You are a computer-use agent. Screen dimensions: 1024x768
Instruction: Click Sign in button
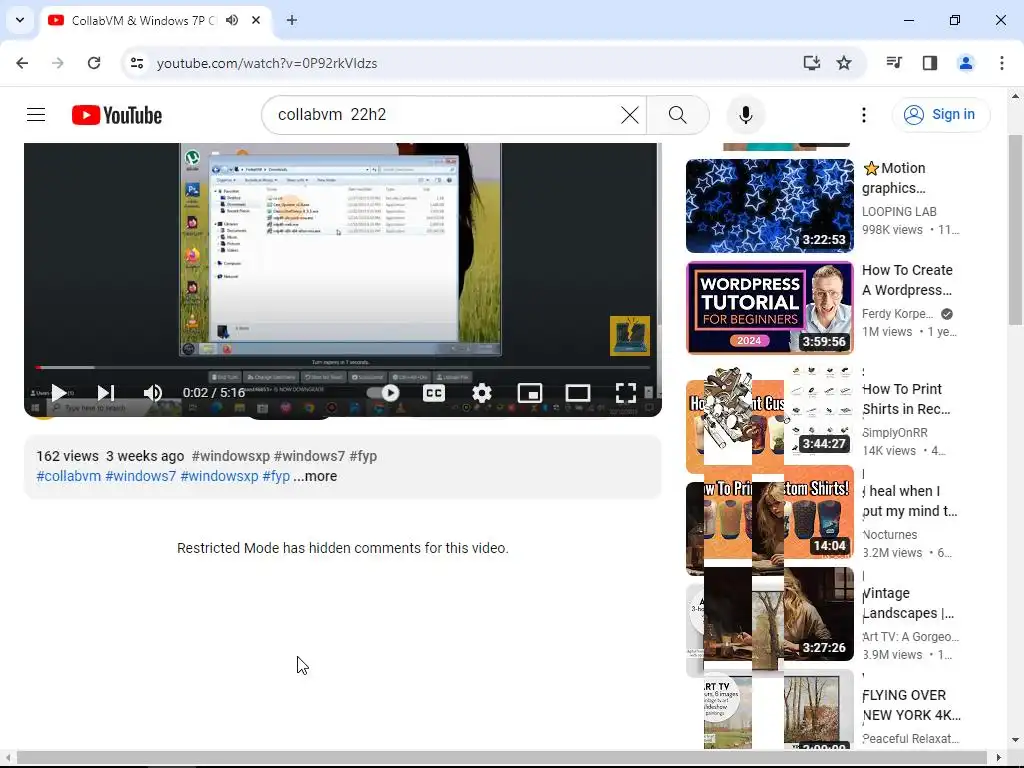click(x=940, y=115)
